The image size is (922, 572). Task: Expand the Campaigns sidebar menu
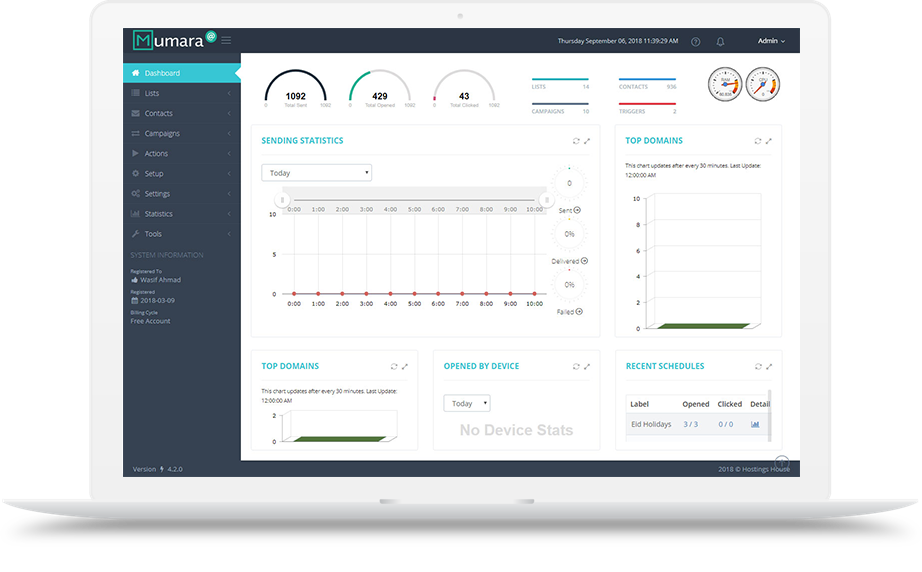click(x=182, y=133)
